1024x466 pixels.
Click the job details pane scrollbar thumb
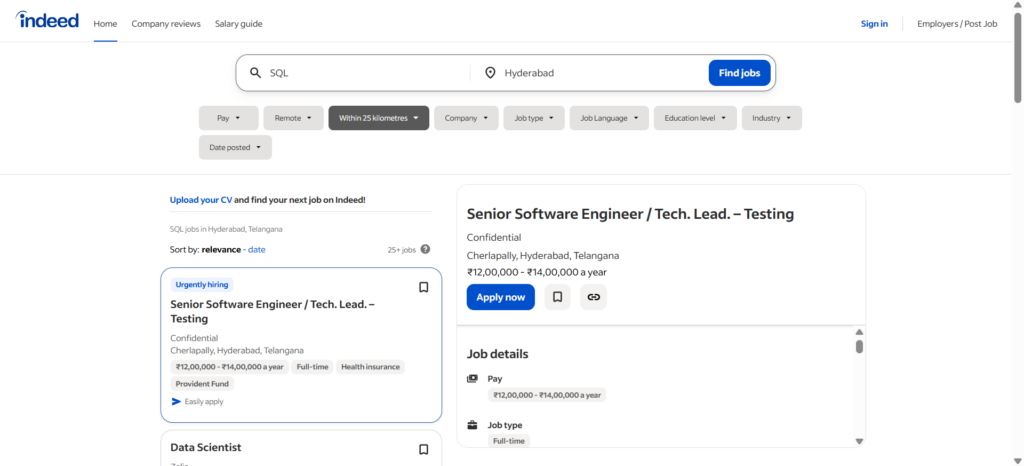tap(859, 347)
